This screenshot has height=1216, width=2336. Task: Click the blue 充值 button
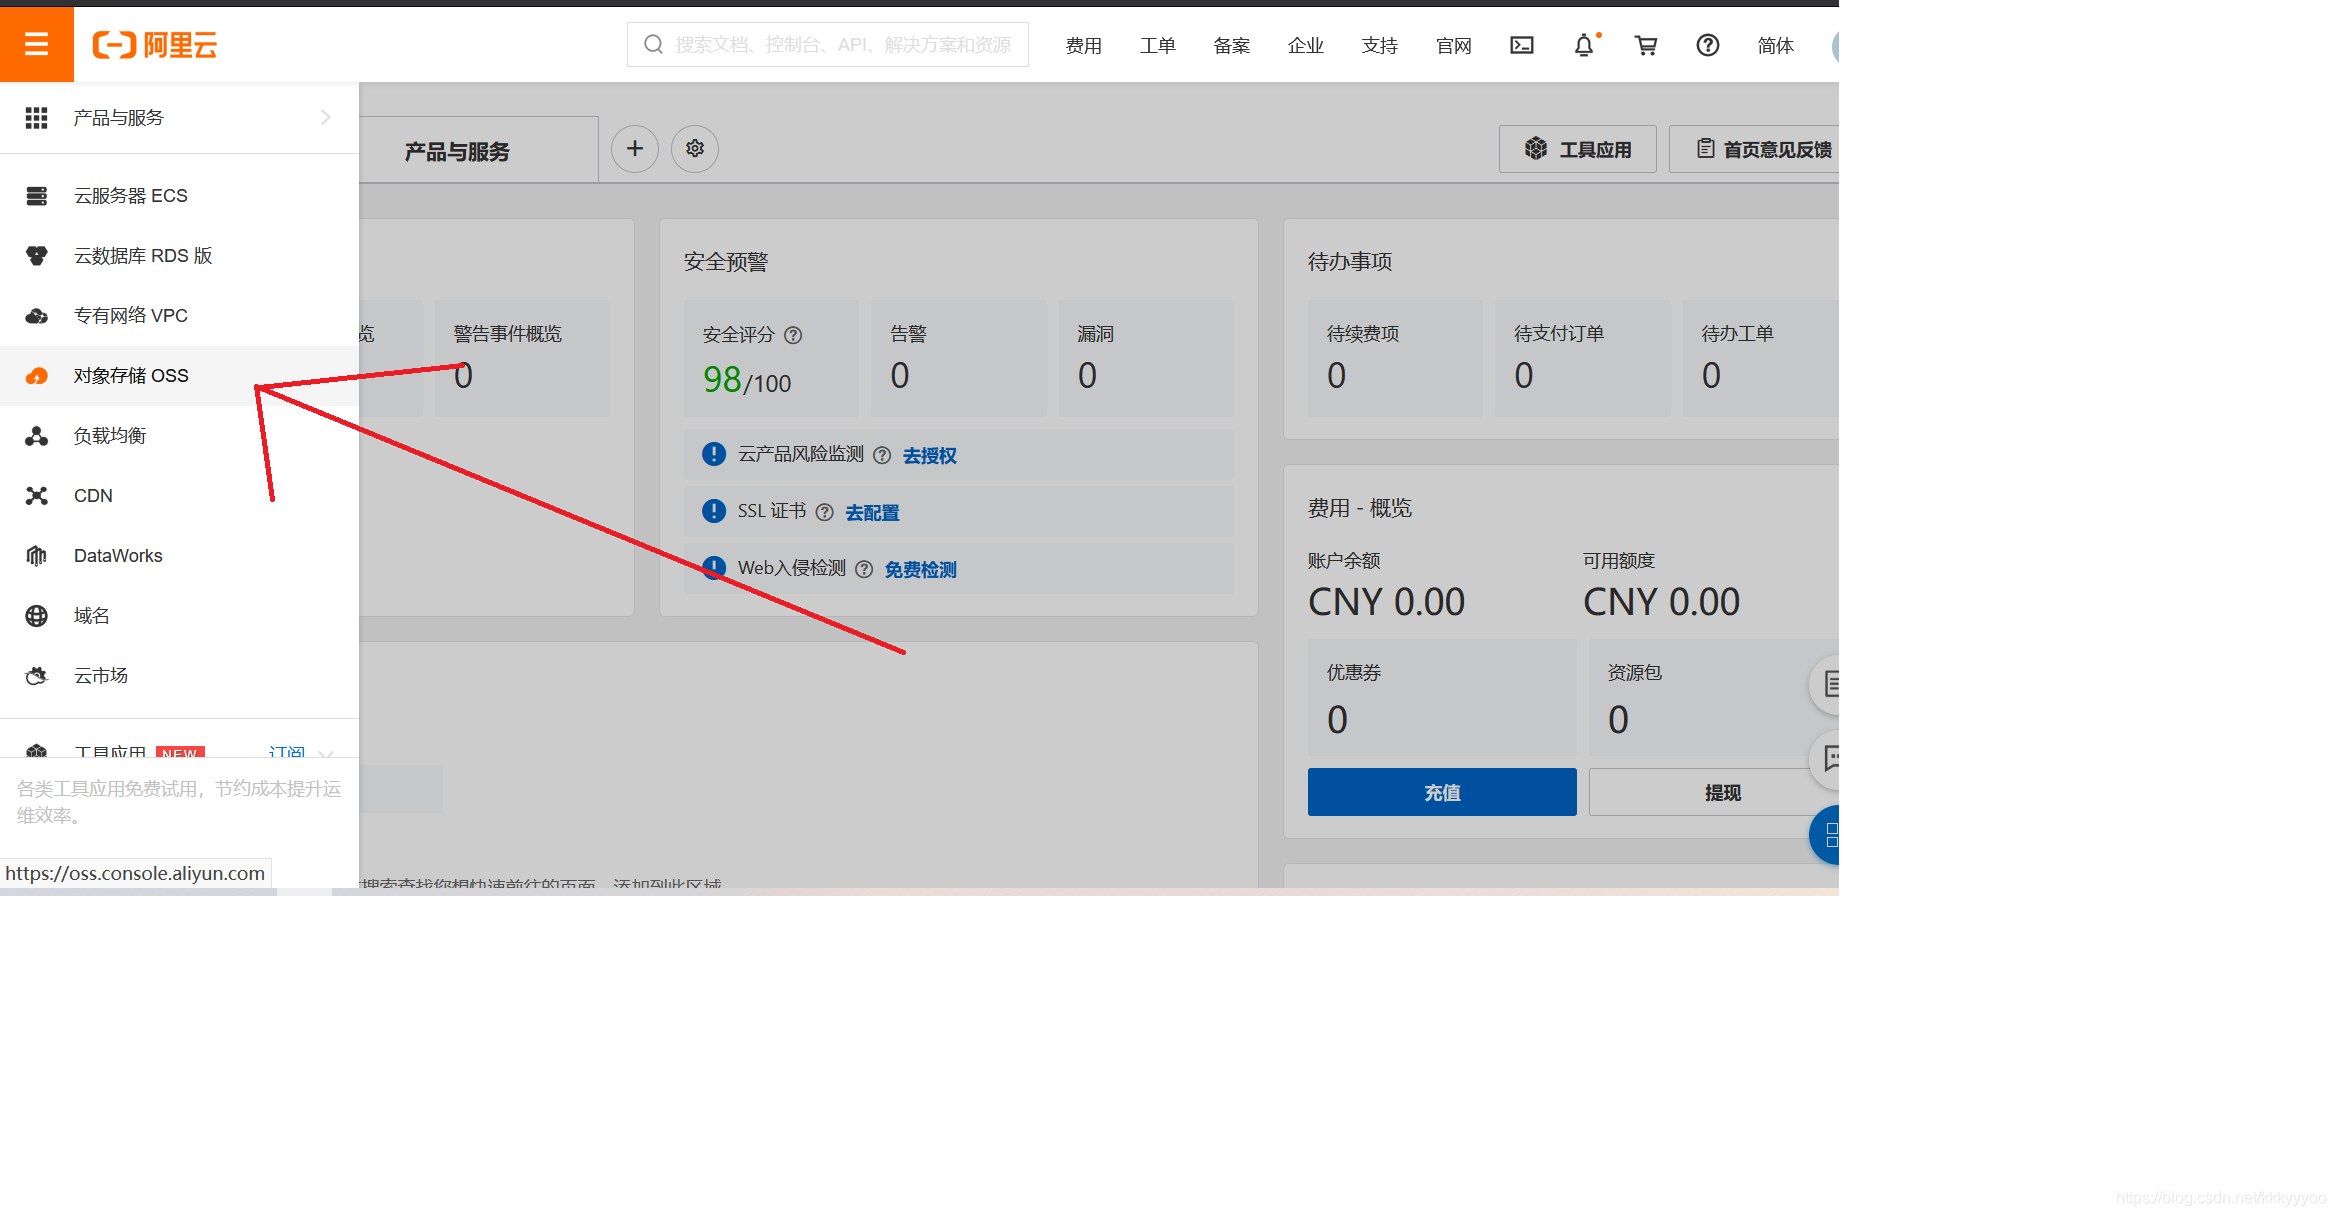[x=1441, y=792]
